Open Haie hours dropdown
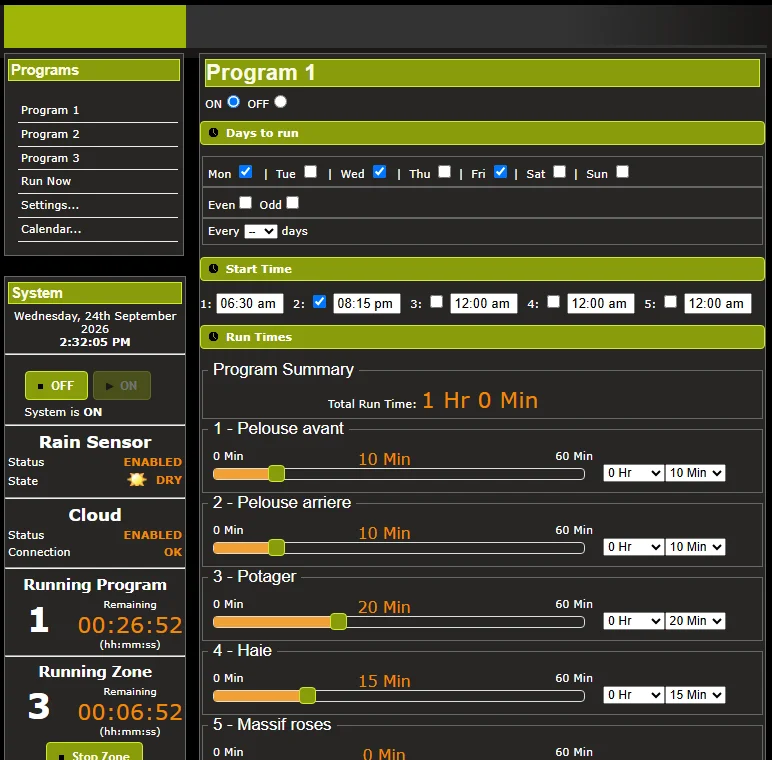772x760 pixels. (x=633, y=695)
